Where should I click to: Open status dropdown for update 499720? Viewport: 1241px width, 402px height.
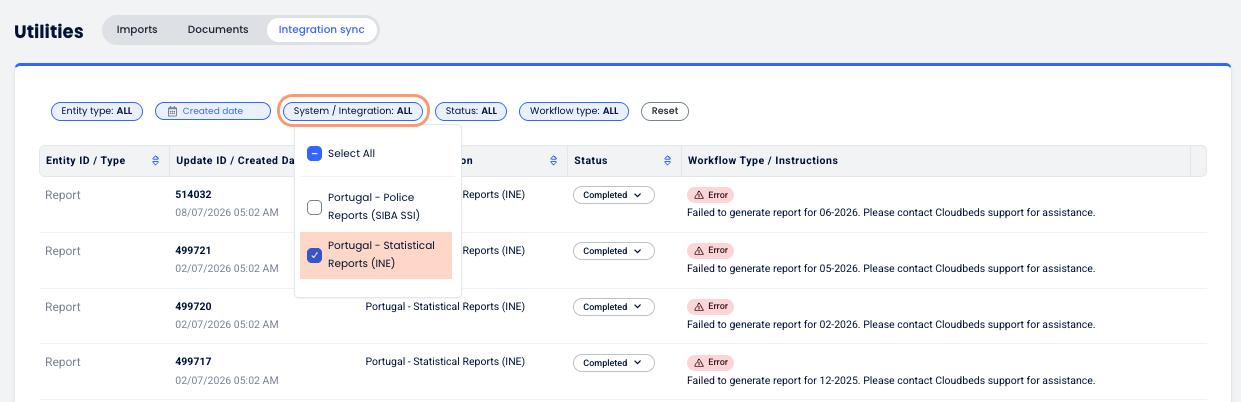613,307
